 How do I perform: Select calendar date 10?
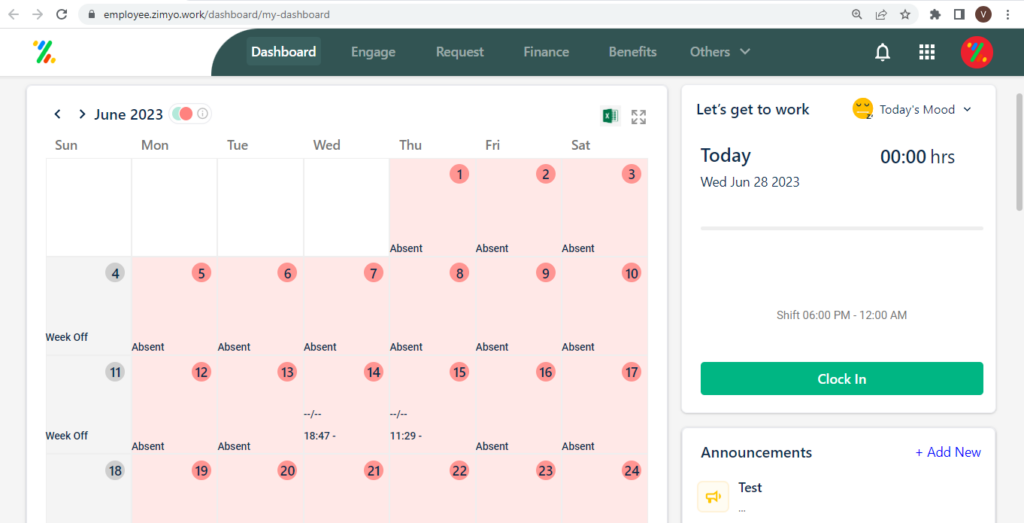(x=631, y=273)
